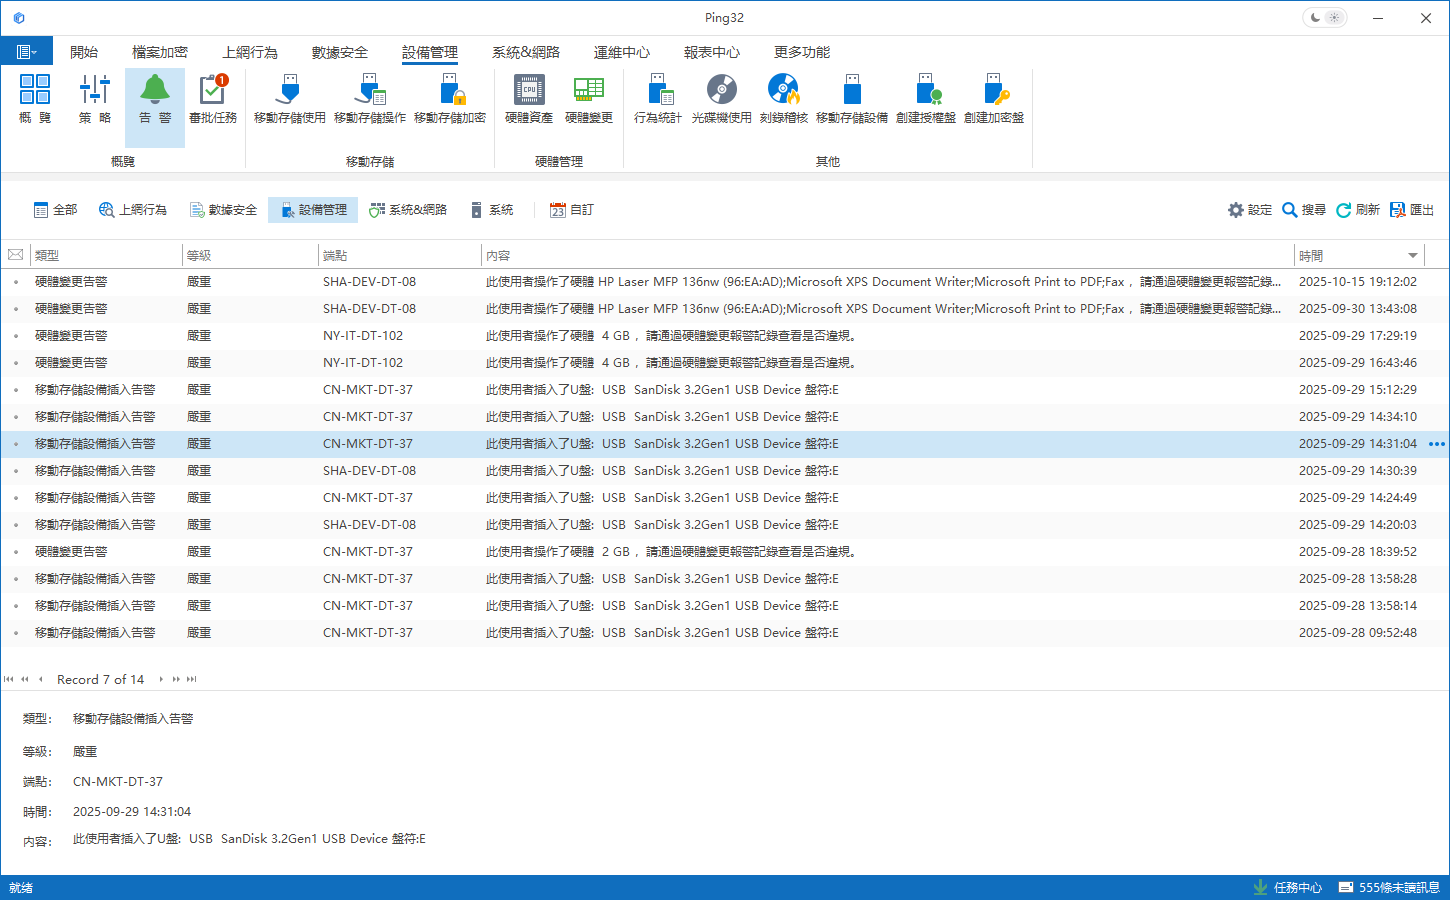The image size is (1450, 900).
Task: Open 創建加密盤 encrypted disk creator
Action: tap(994, 99)
